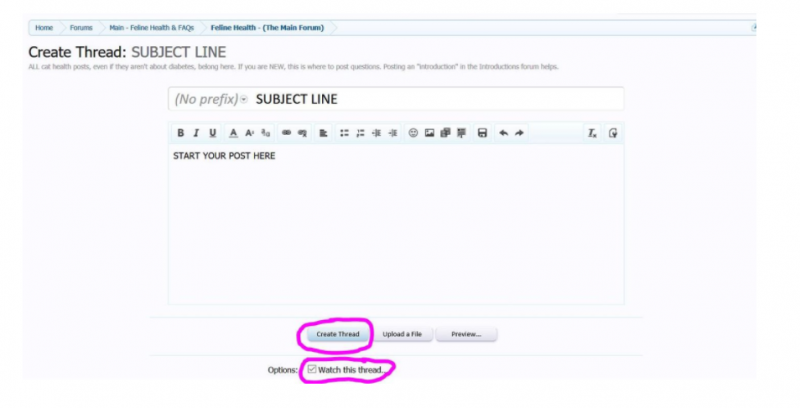Open the text color picker

pos(233,133)
